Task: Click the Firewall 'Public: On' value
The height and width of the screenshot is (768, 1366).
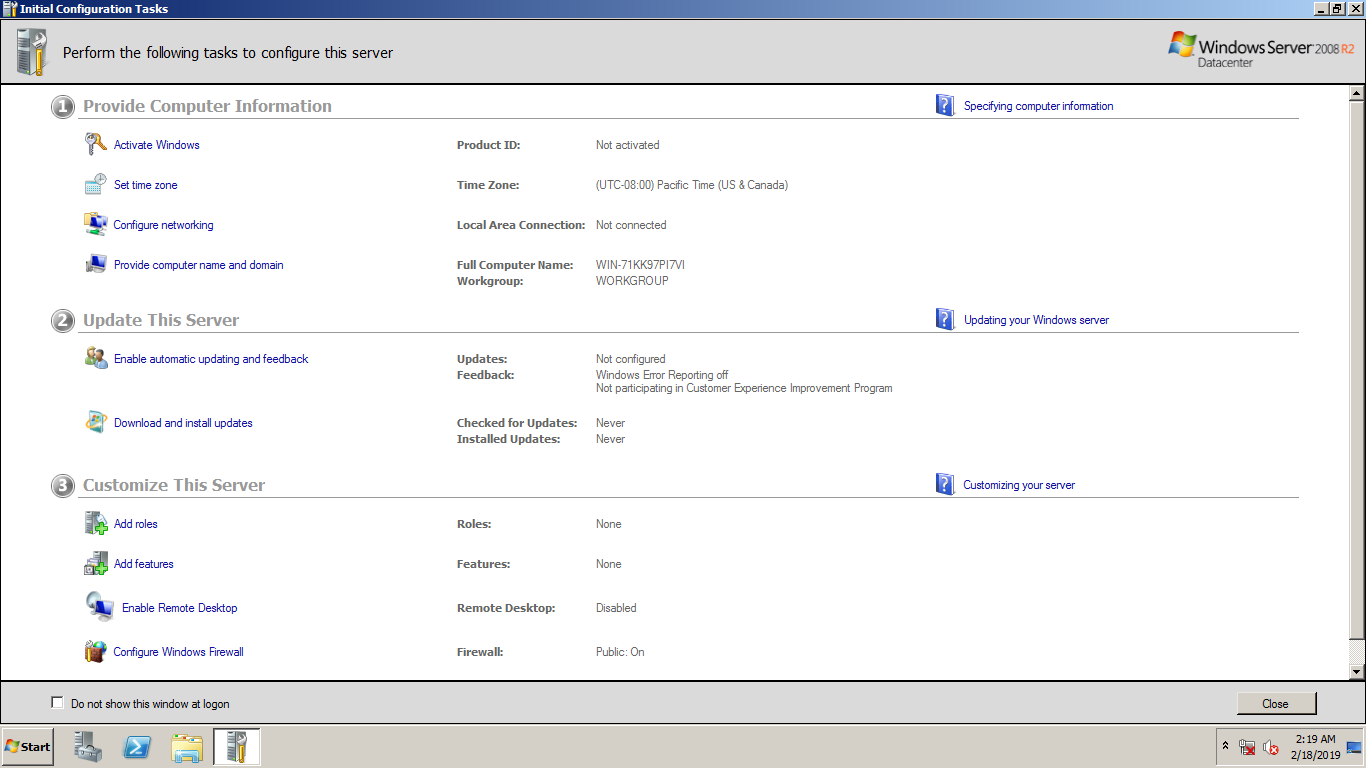Action: tap(620, 652)
